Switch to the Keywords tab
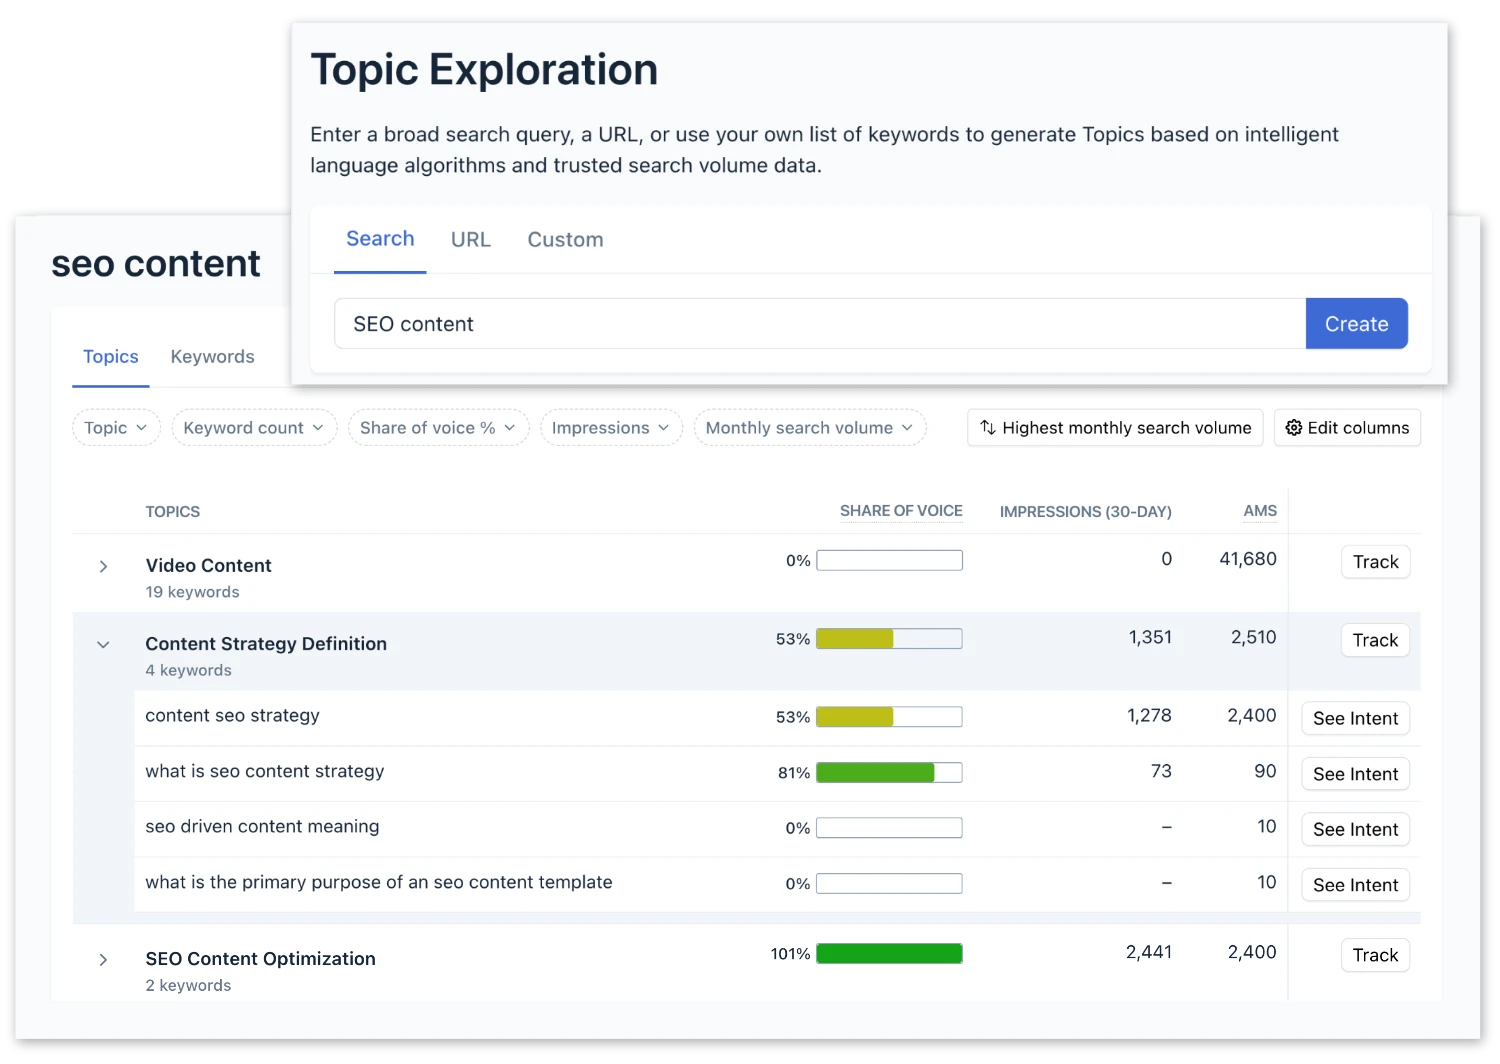Screen dimensions: 1500x1064 pos(212,356)
